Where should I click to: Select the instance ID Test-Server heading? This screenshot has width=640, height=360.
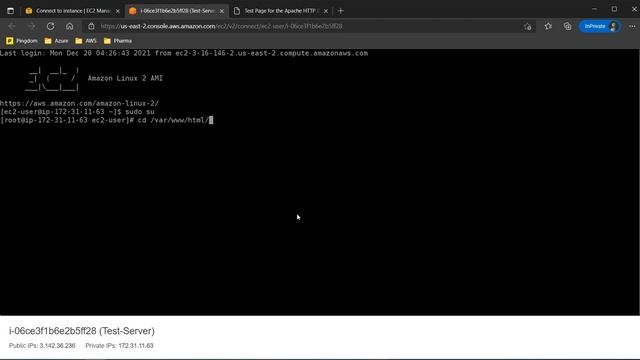click(82, 331)
